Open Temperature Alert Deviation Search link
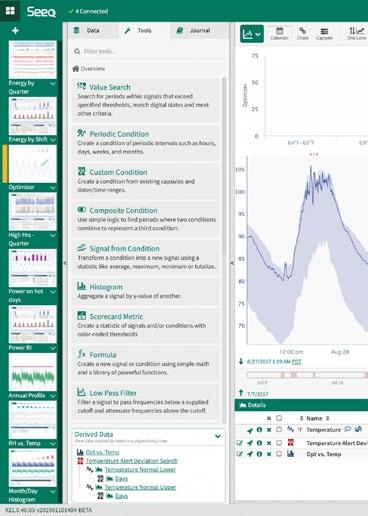This screenshot has width=368, height=516. pos(132,461)
